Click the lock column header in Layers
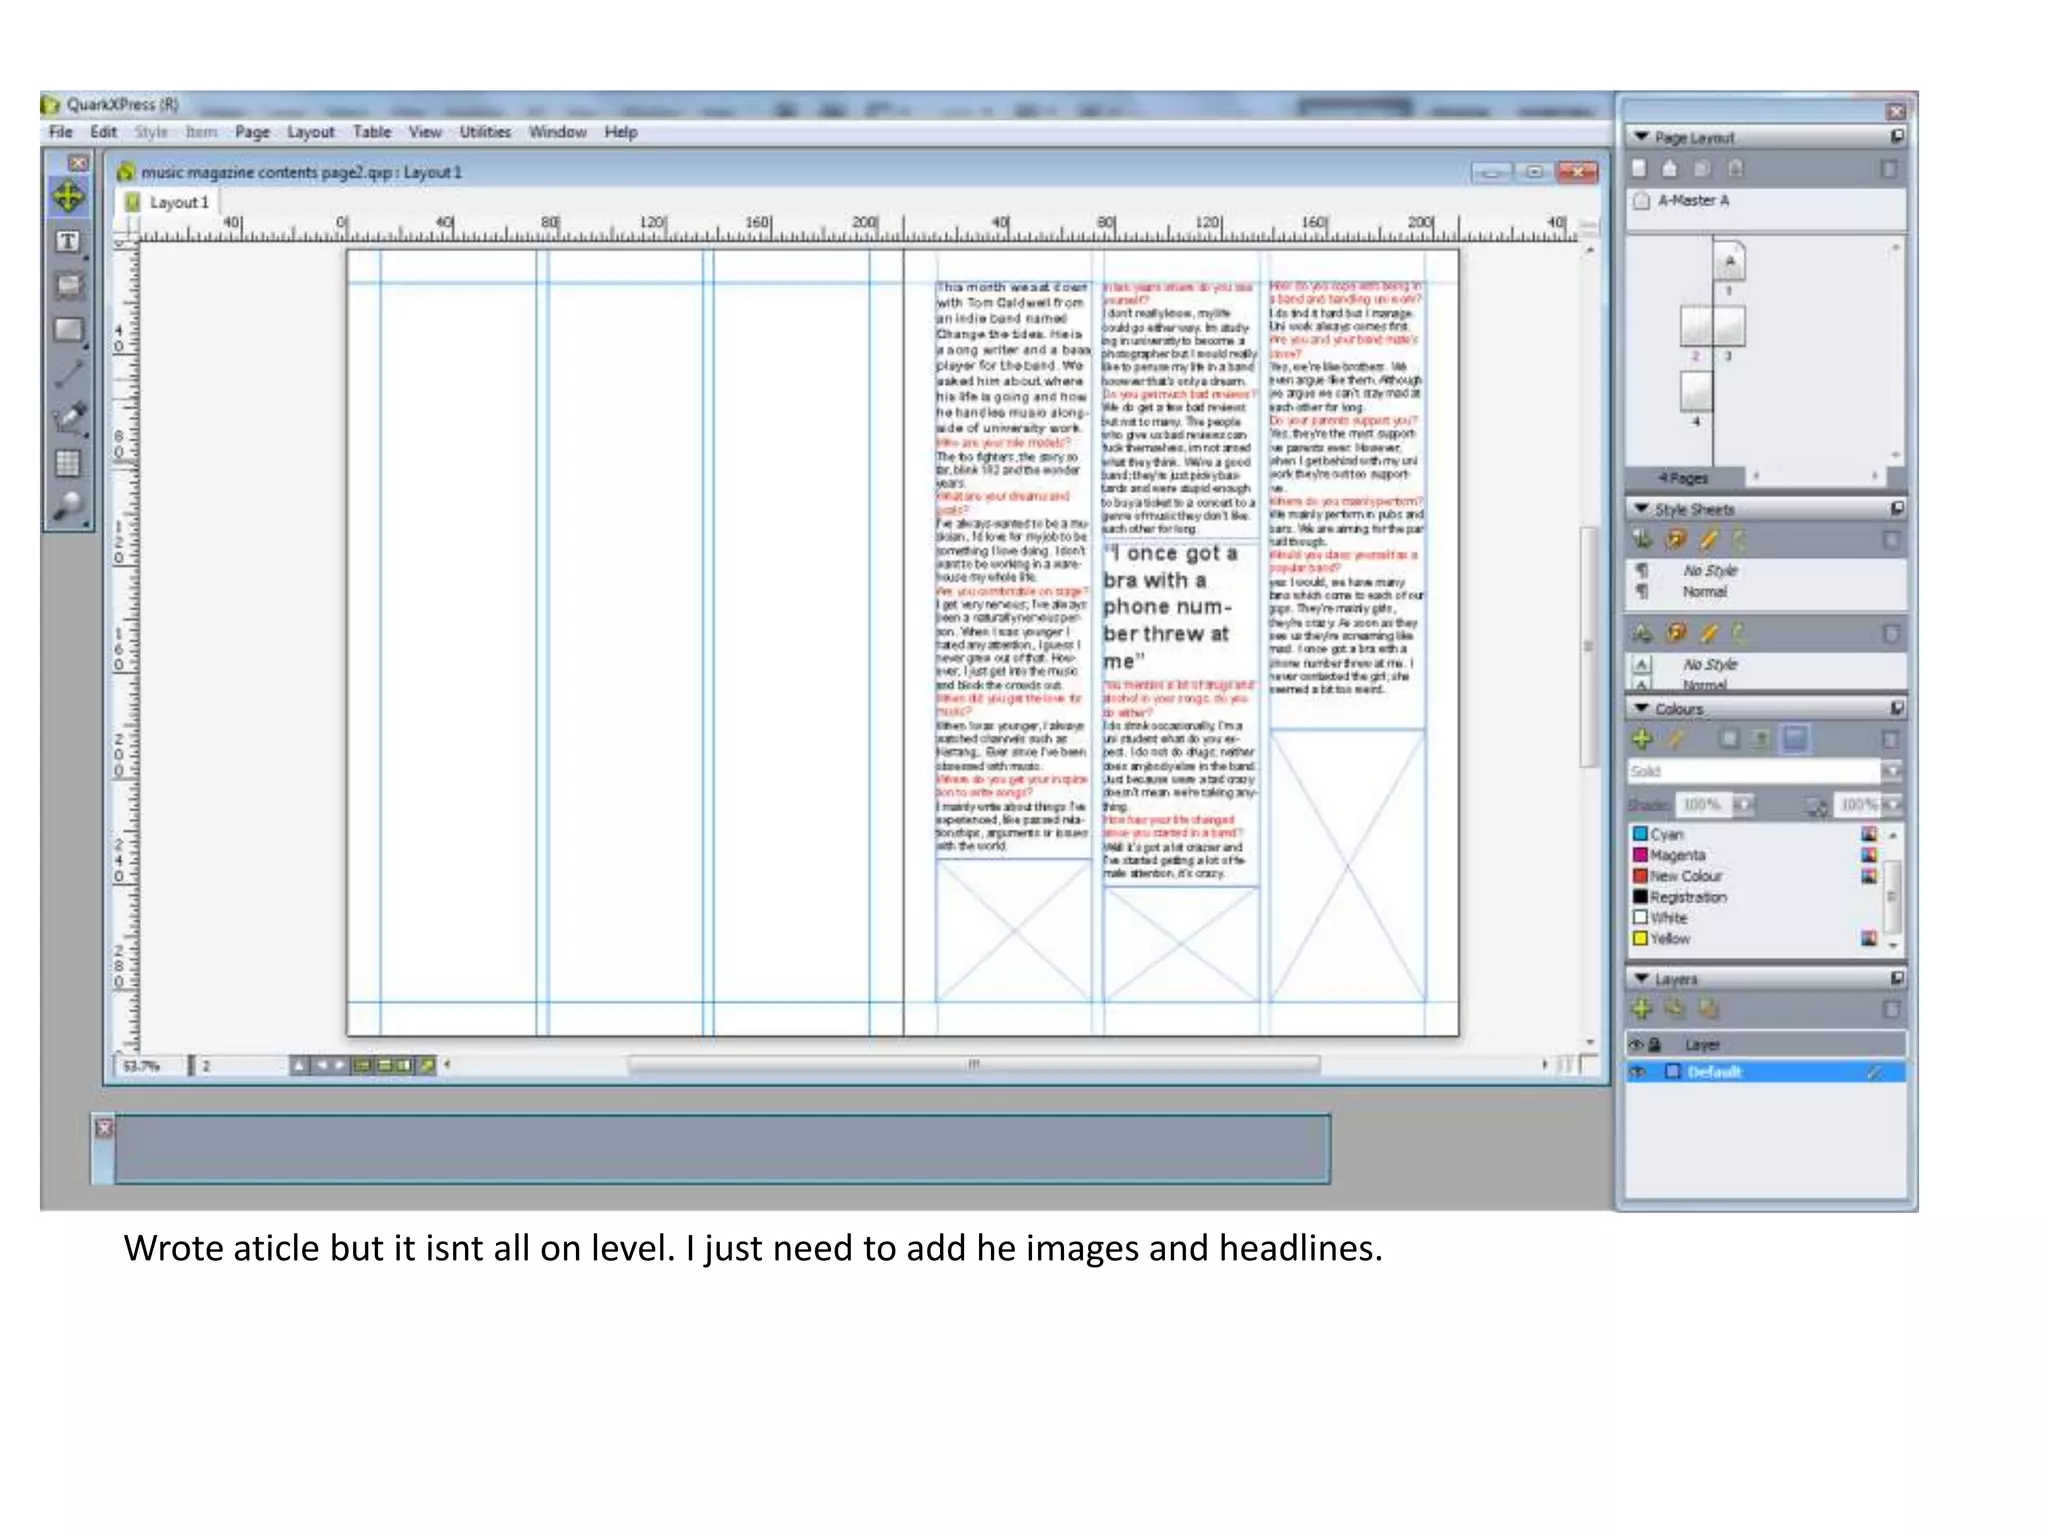The image size is (2048, 1536). pos(1655,1045)
